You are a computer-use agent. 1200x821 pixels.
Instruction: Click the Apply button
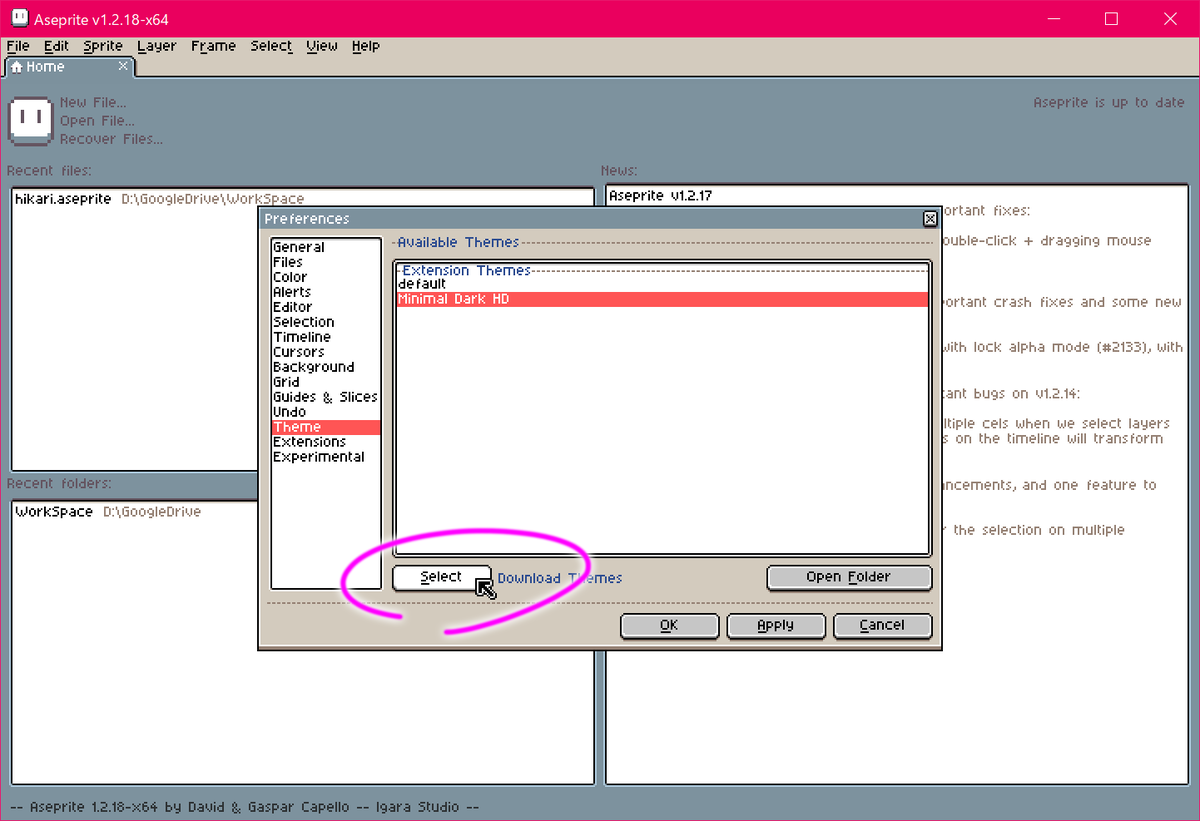click(x=776, y=625)
